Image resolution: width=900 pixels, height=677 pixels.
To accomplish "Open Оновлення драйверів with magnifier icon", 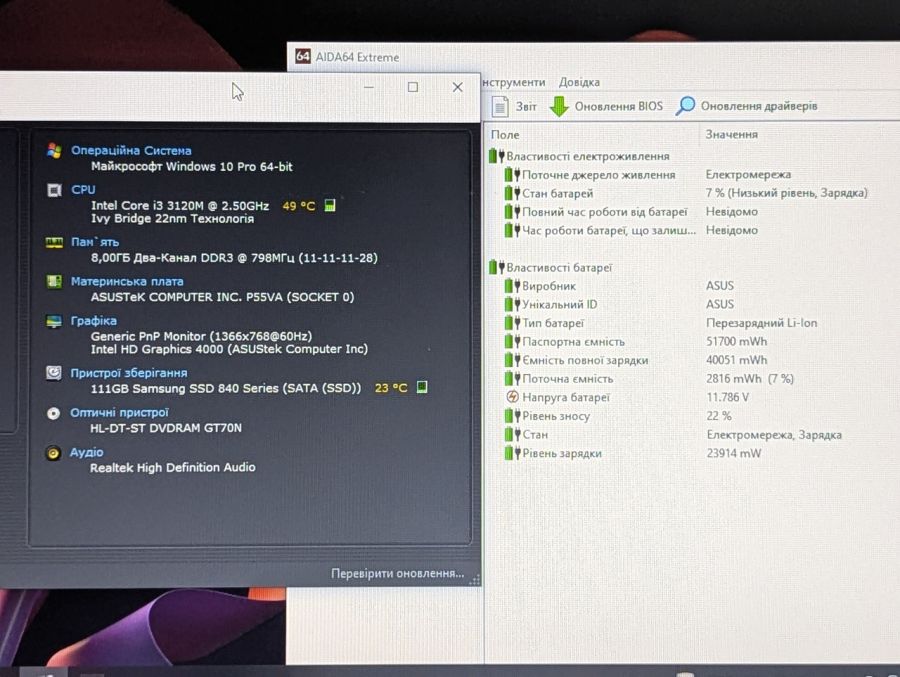I will point(747,106).
